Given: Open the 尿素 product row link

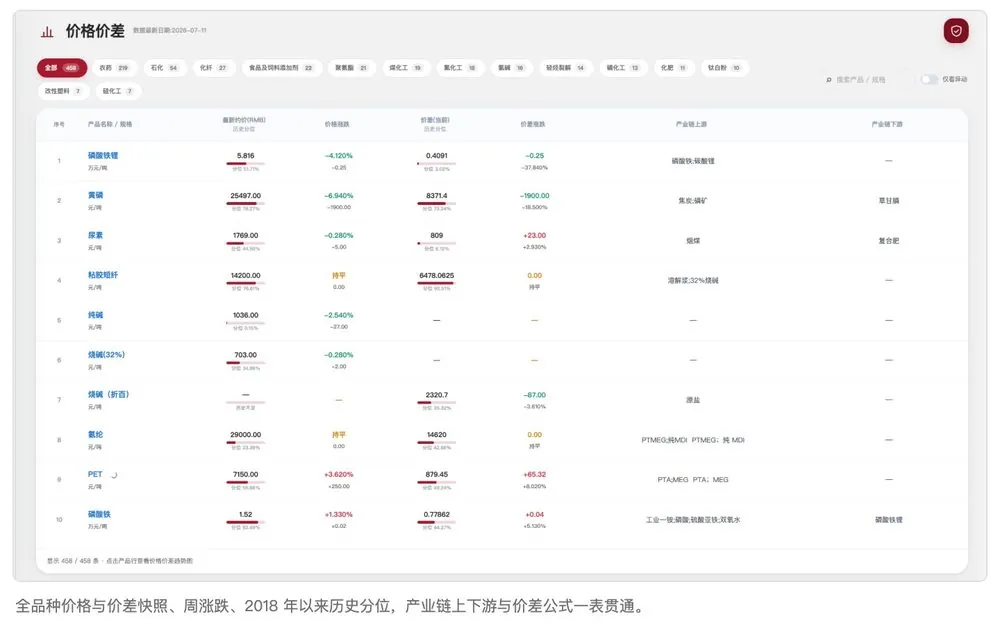Looking at the screenshot, I should pos(95,235).
